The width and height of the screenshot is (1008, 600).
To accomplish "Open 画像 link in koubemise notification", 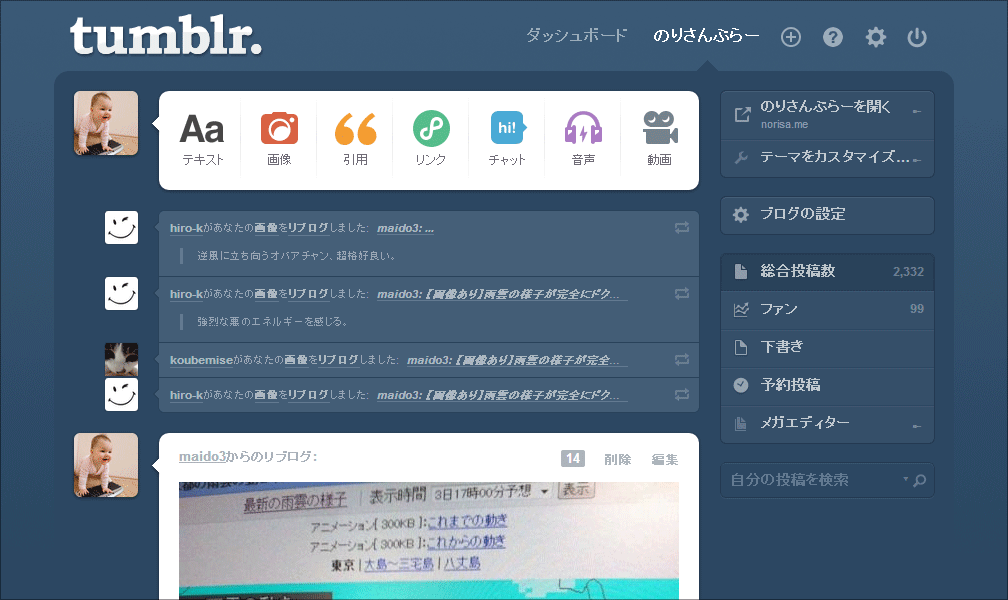I will 296,360.
